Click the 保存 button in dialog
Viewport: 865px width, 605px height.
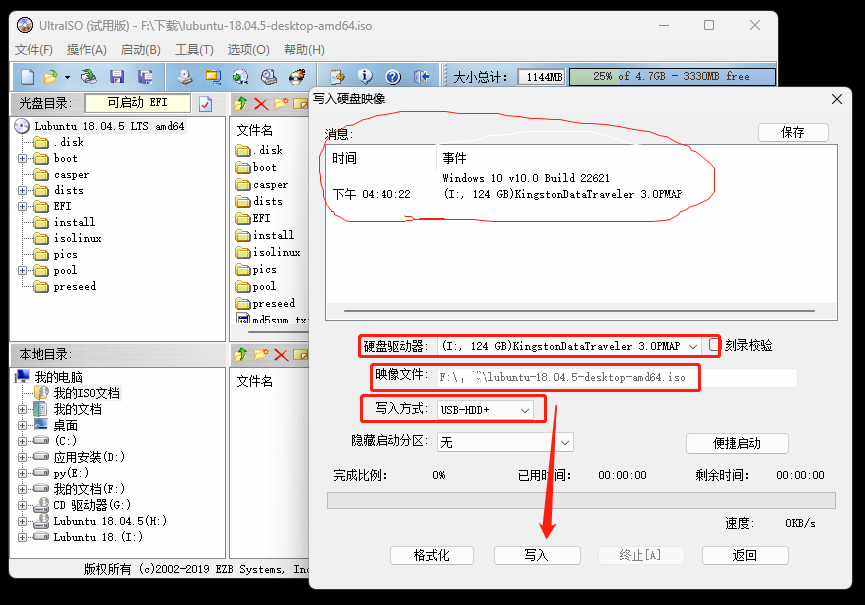coord(793,132)
